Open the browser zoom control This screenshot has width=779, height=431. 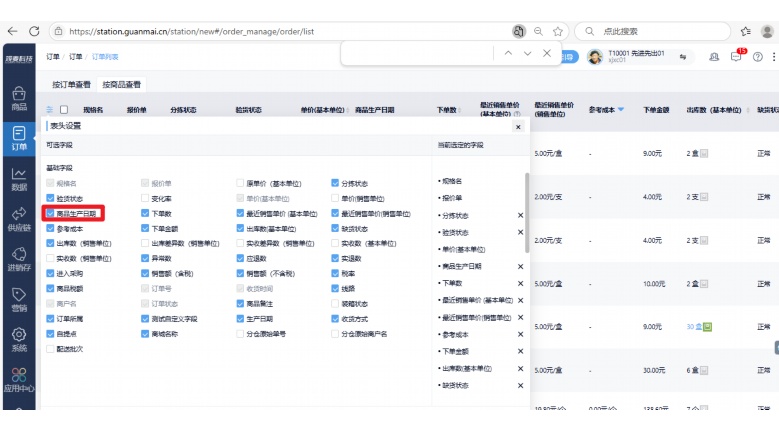point(539,31)
